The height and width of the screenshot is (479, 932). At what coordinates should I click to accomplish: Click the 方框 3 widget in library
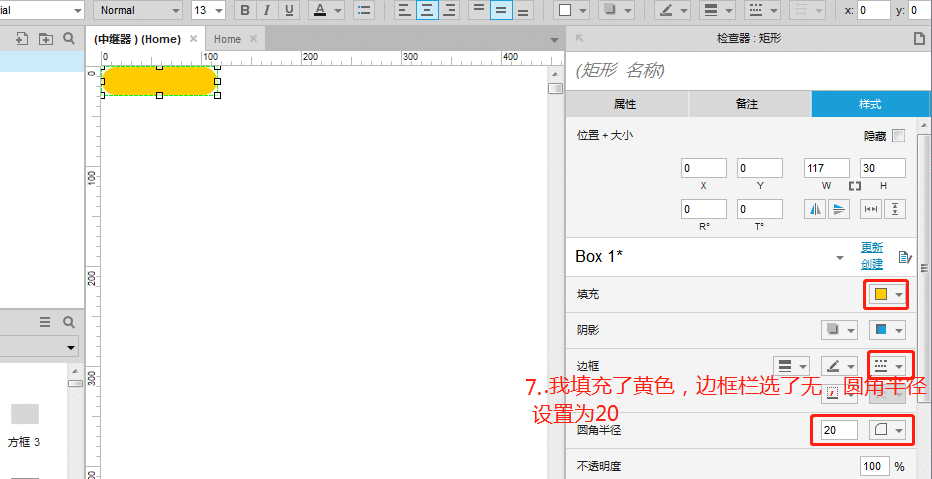24,426
